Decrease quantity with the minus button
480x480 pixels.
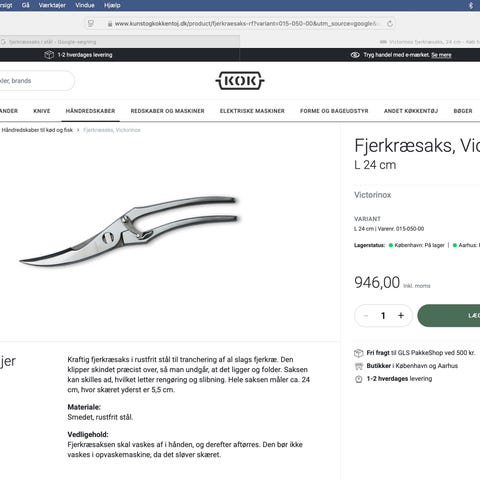click(366, 315)
